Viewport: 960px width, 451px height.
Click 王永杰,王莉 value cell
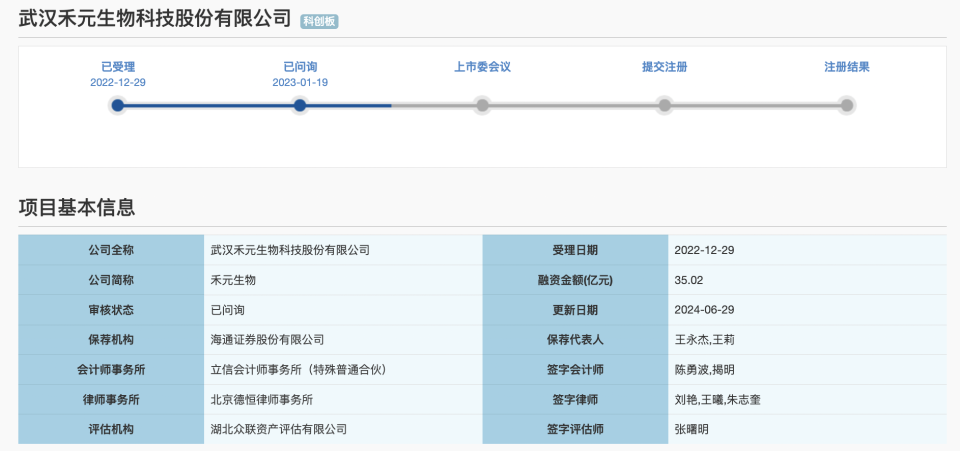(x=807, y=340)
